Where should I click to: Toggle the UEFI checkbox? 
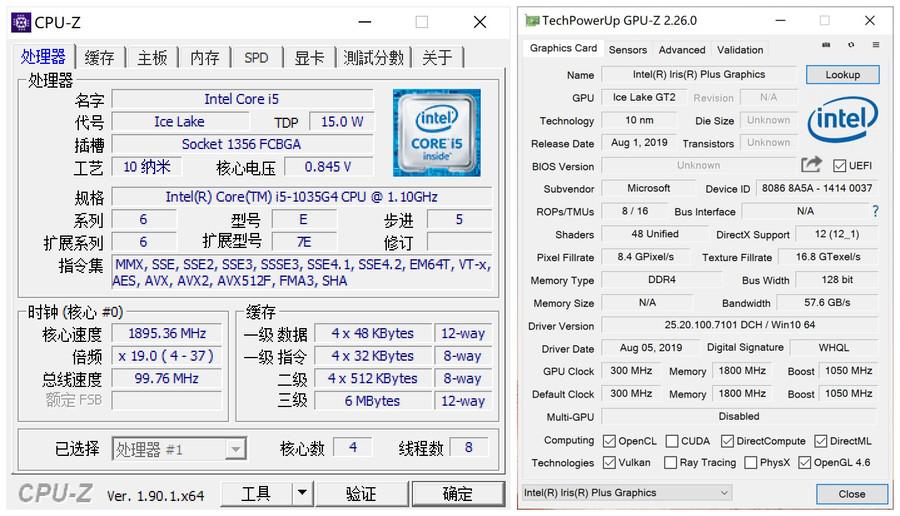[839, 166]
